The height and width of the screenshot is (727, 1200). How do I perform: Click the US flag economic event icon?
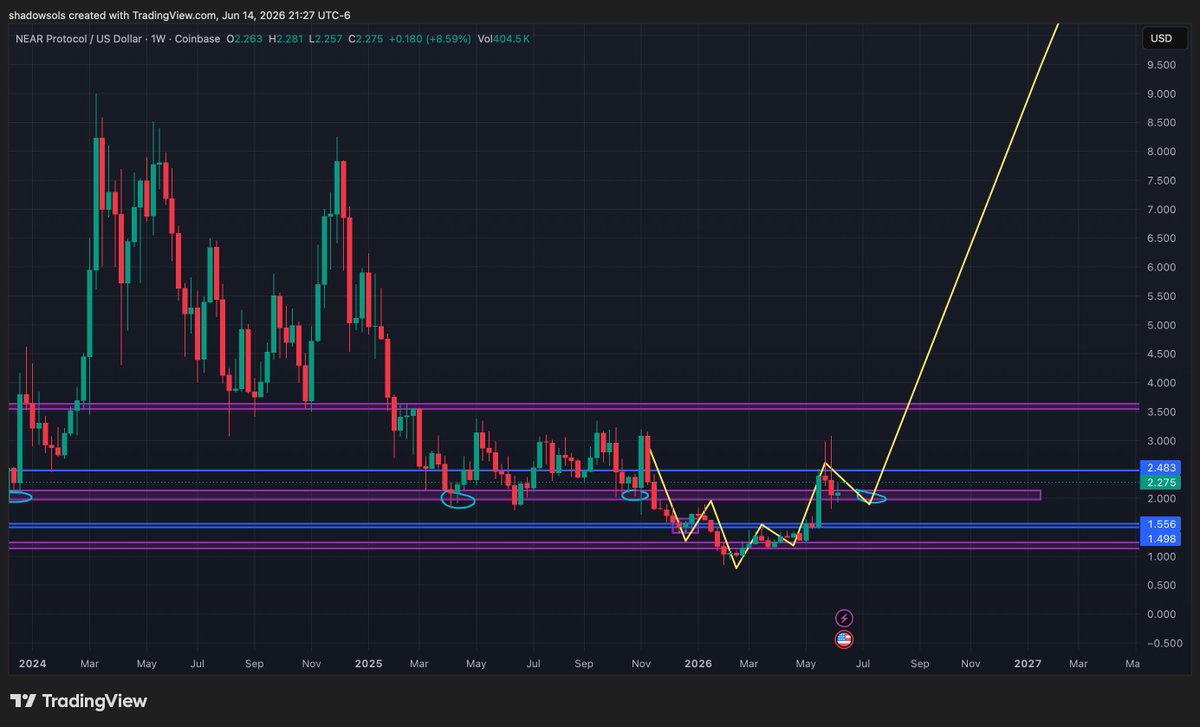pyautogui.click(x=844, y=639)
